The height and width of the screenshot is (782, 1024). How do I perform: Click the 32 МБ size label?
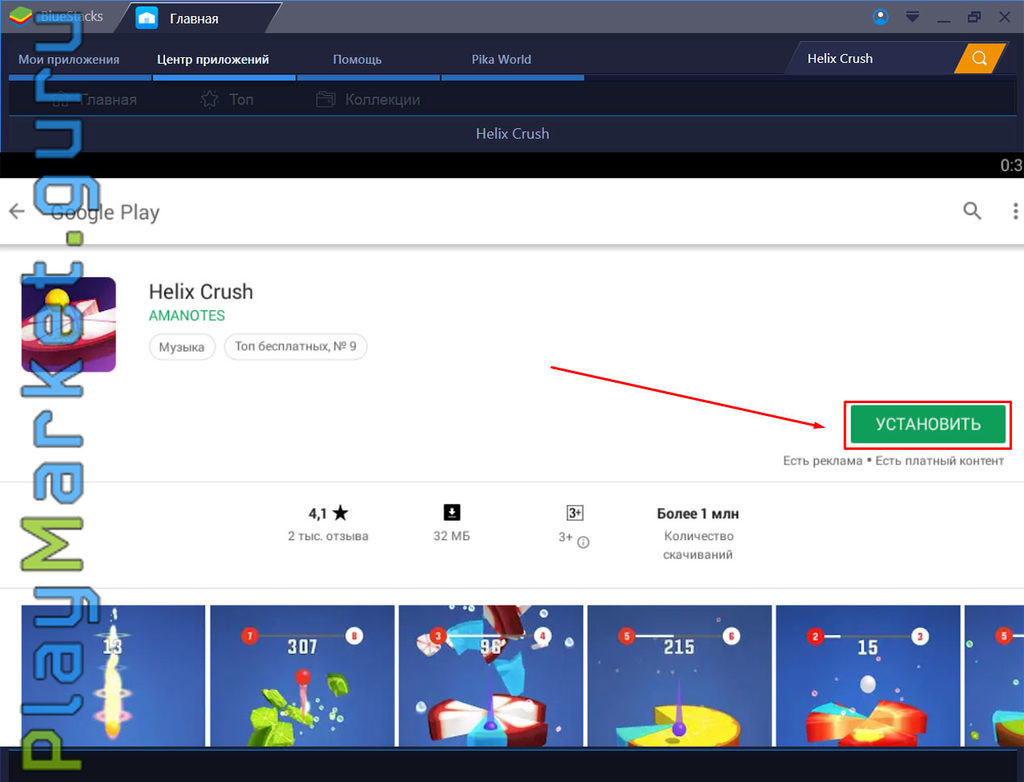click(x=451, y=536)
